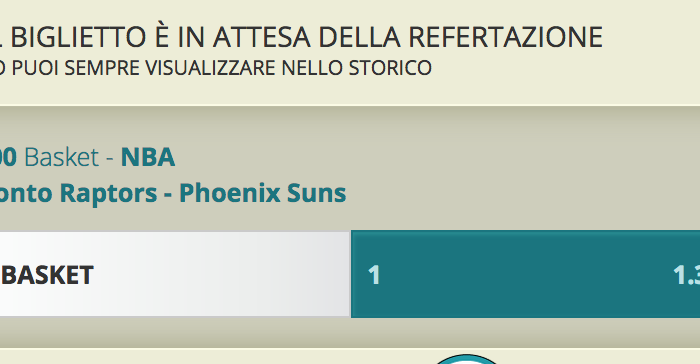Click the word VISUALIZZARE in the subtitle

pyautogui.click(x=211, y=68)
